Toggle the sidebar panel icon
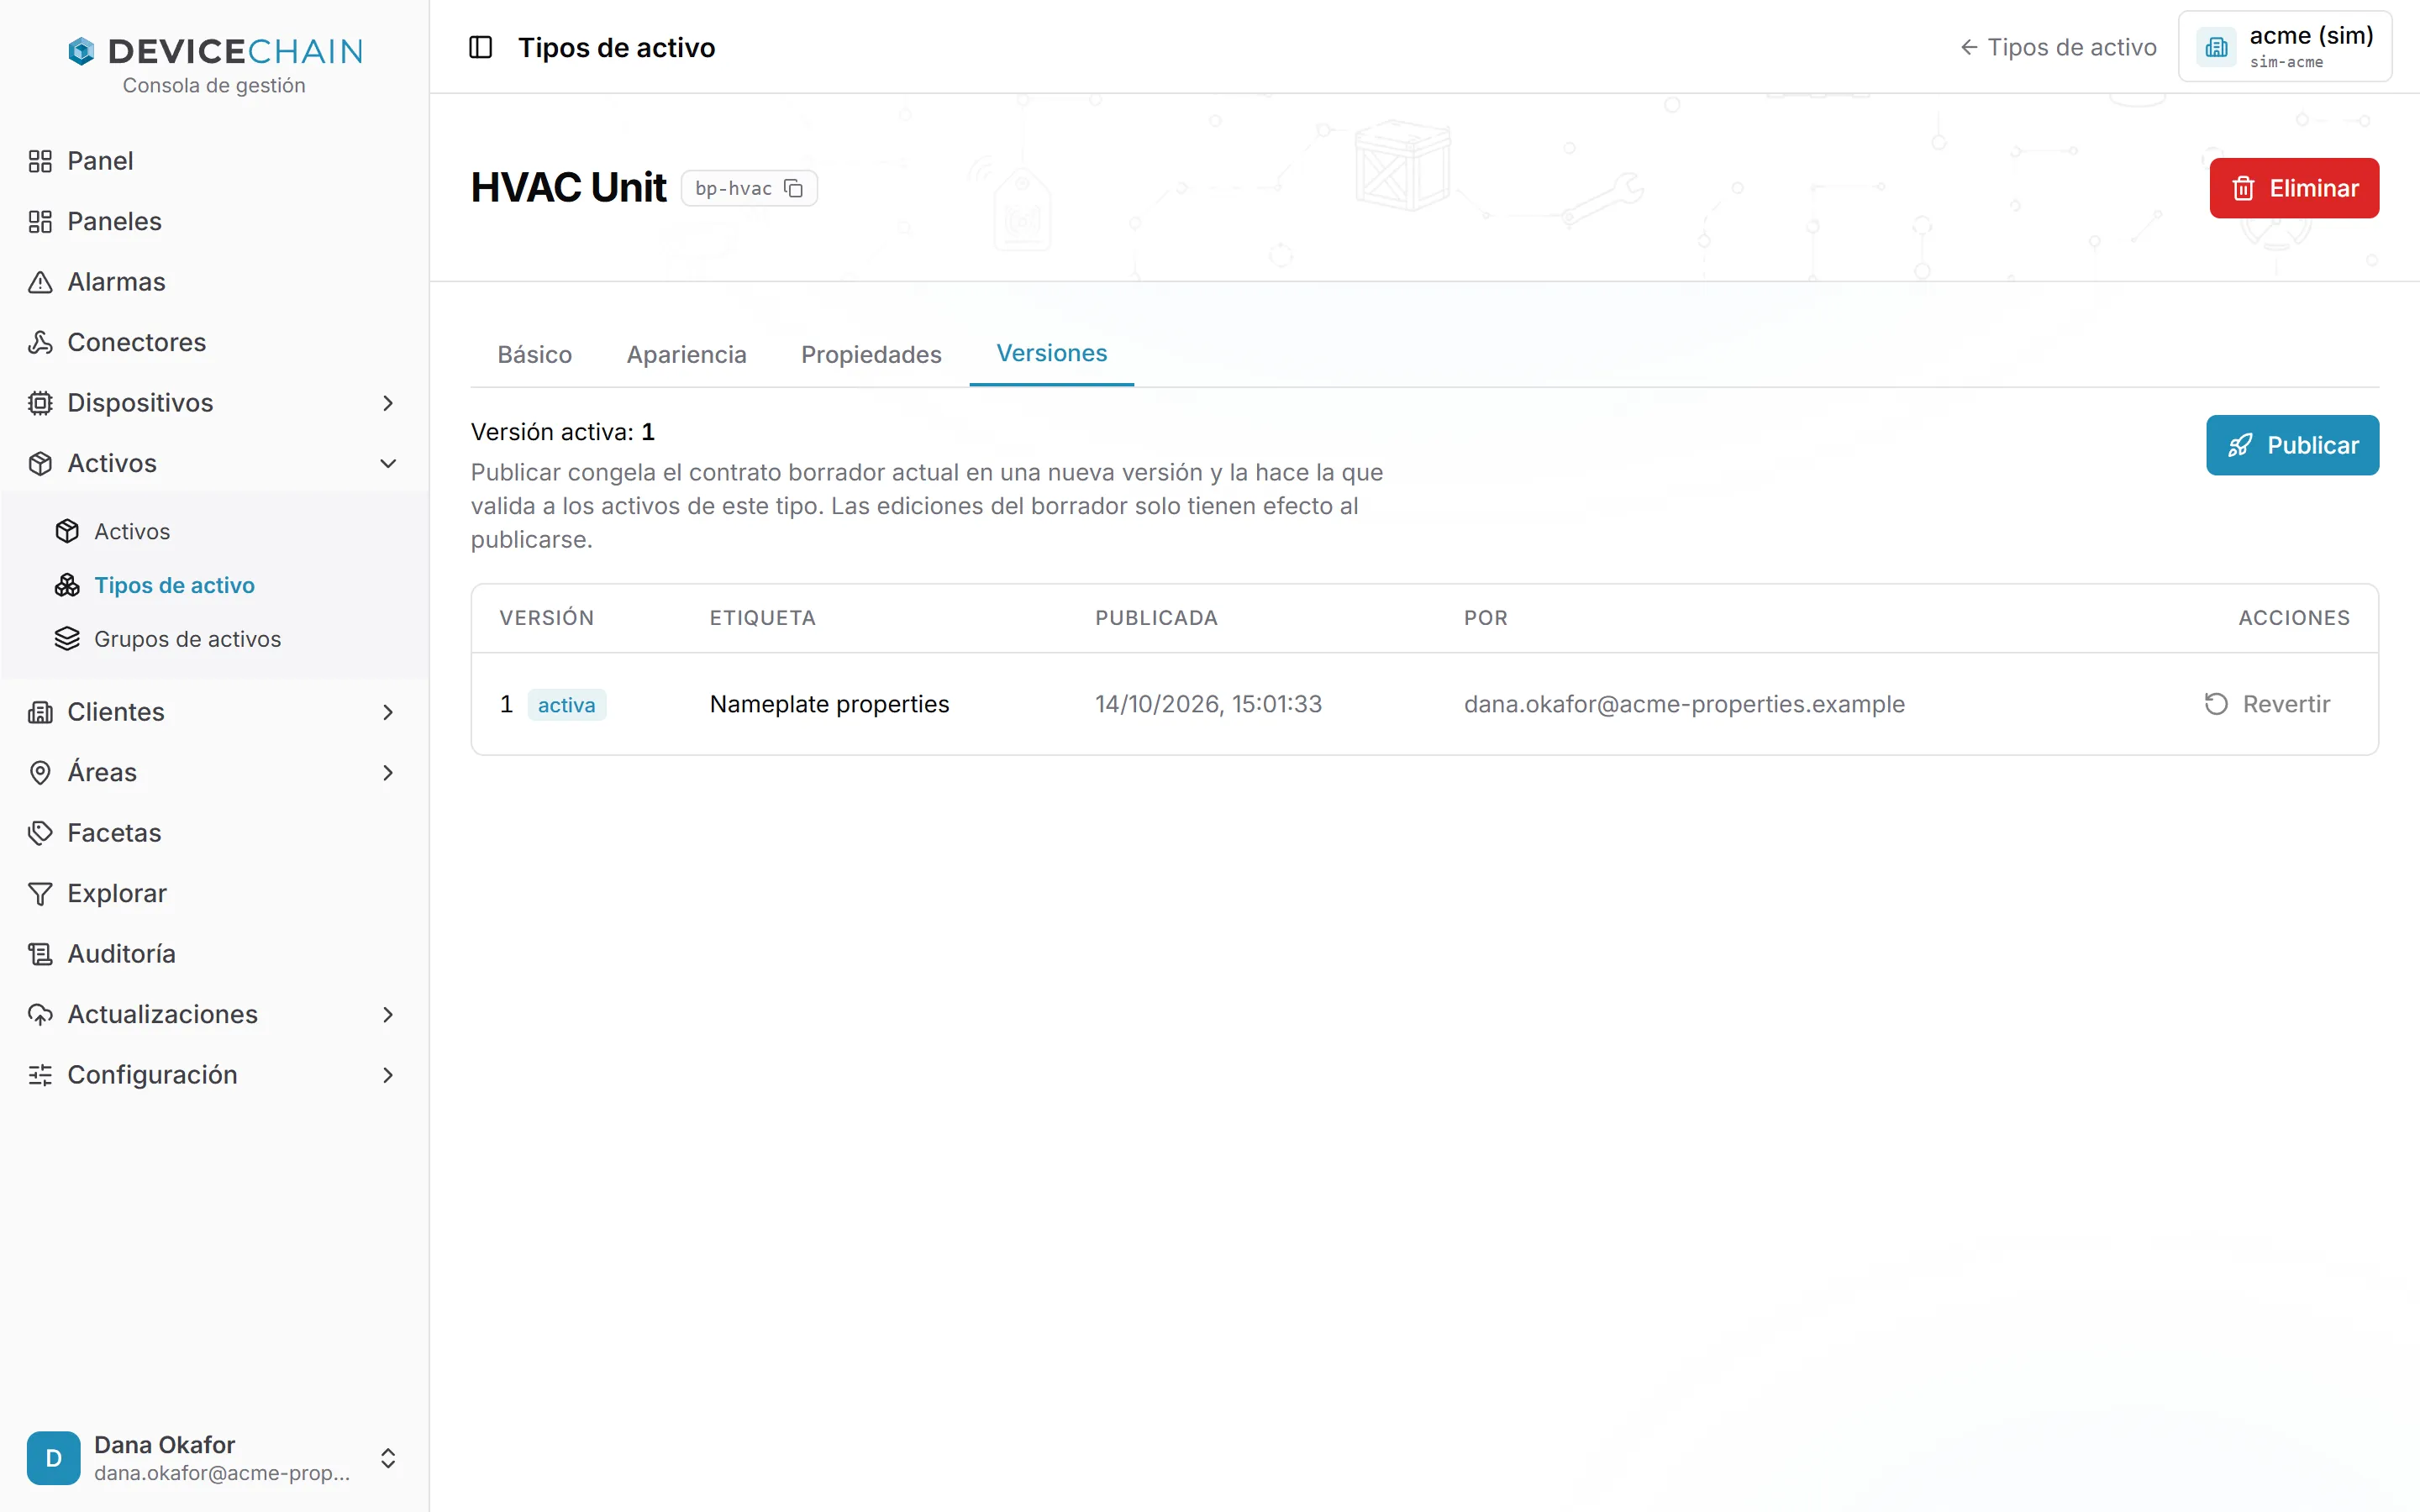 [x=480, y=47]
